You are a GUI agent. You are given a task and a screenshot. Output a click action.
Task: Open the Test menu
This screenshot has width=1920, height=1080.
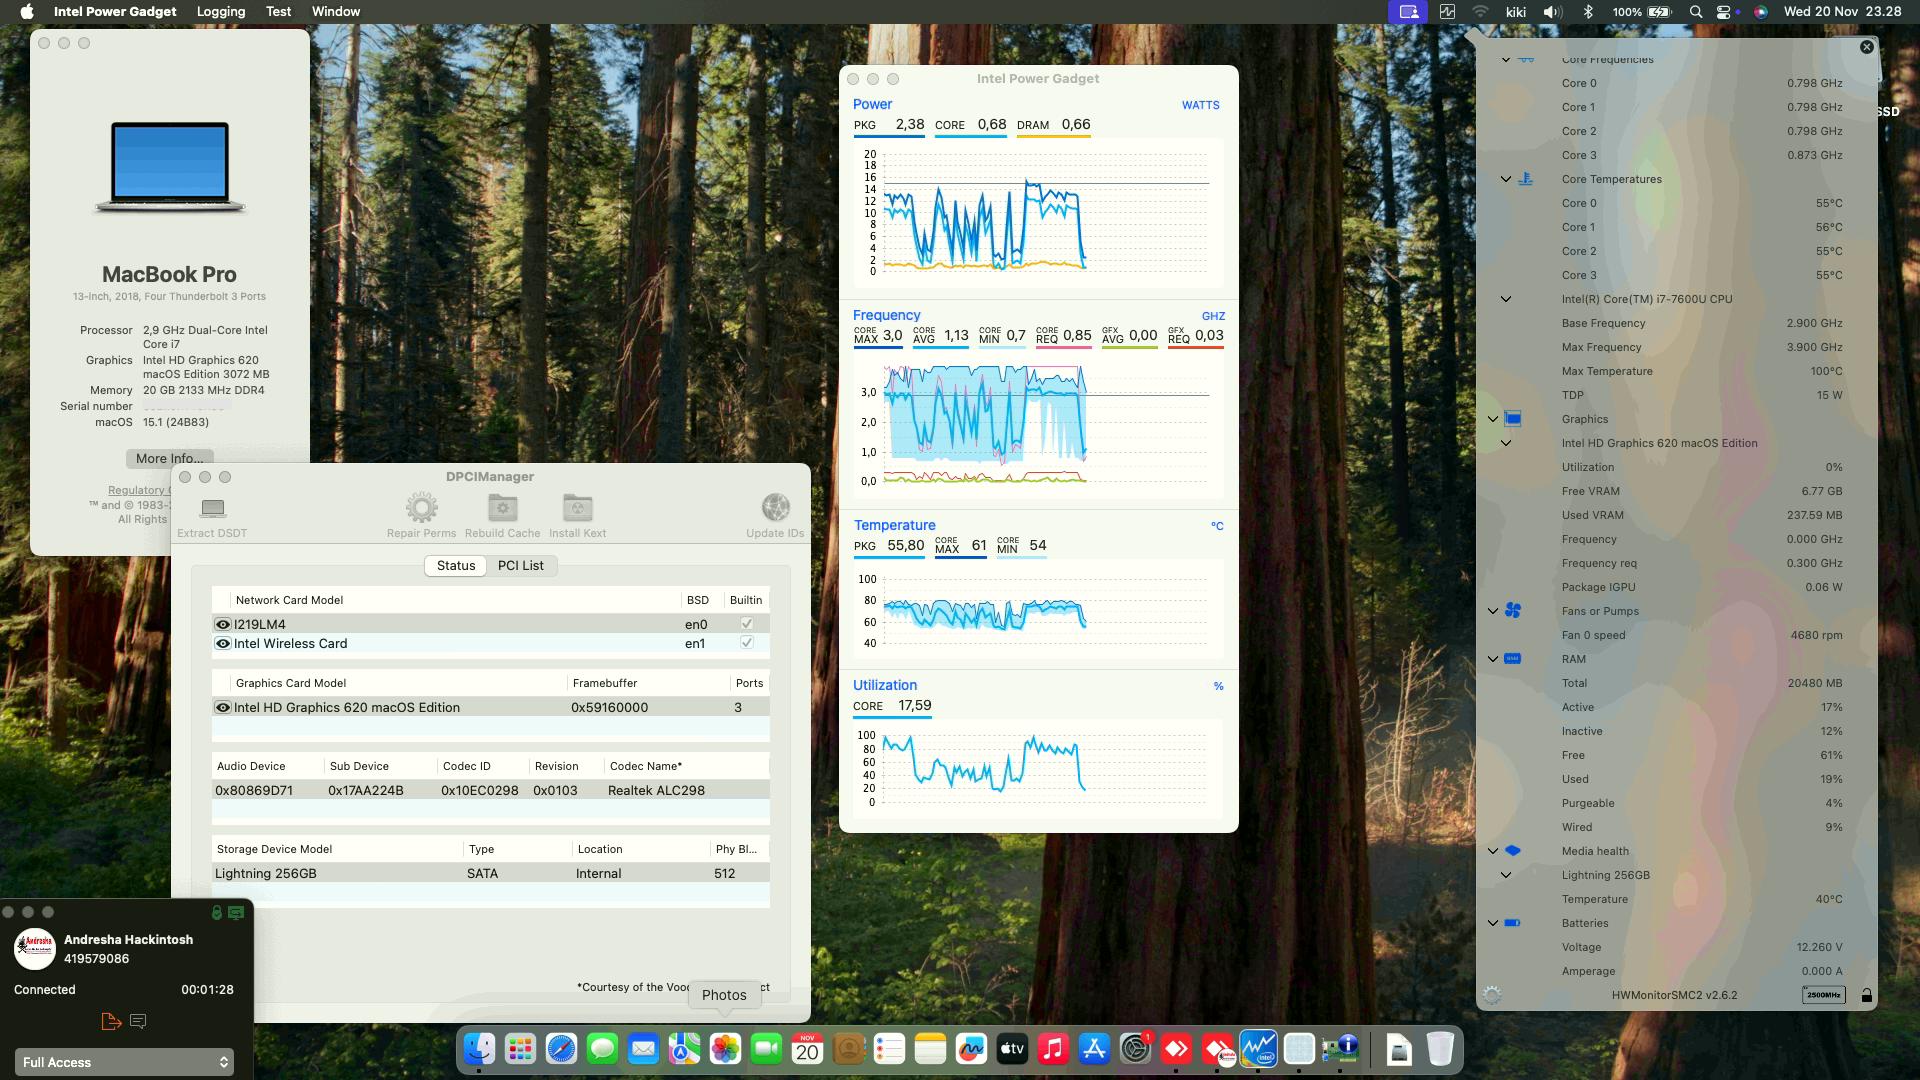(278, 12)
